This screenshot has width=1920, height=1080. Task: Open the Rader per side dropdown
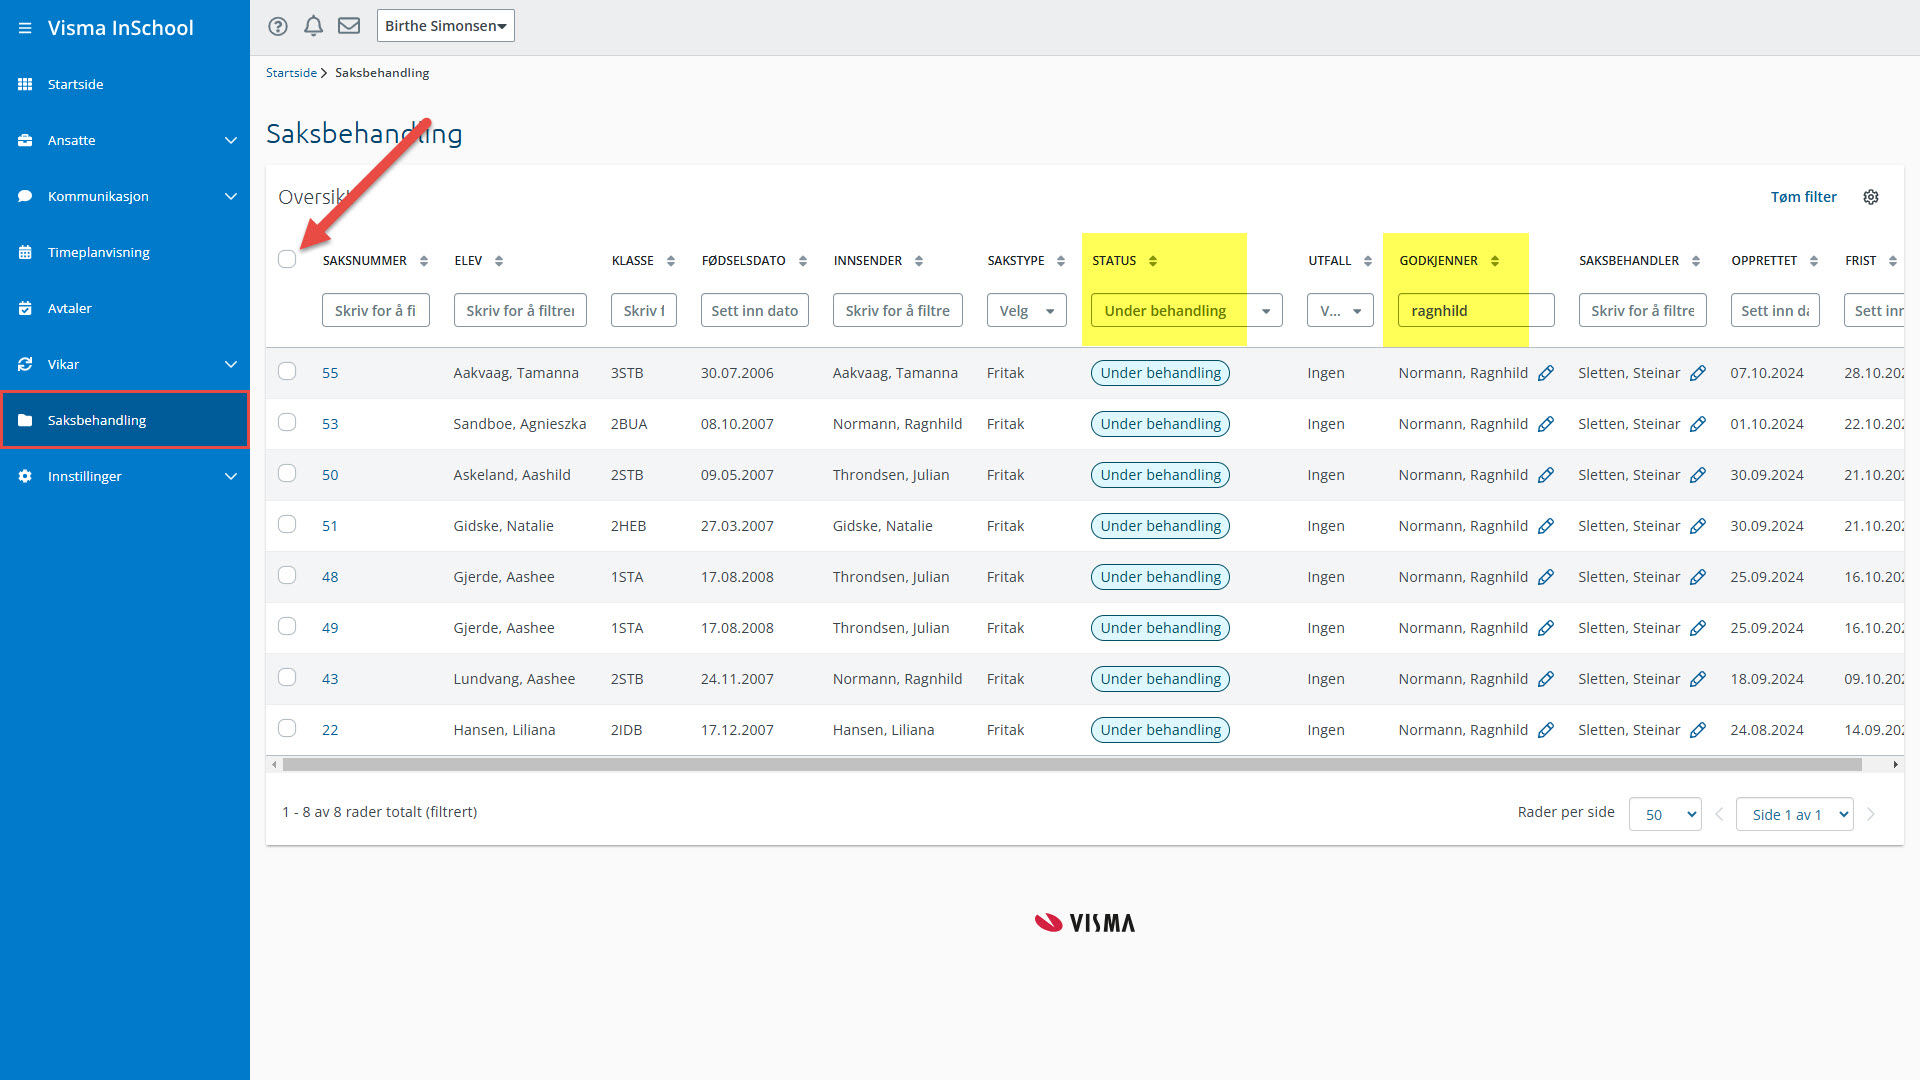(1665, 814)
